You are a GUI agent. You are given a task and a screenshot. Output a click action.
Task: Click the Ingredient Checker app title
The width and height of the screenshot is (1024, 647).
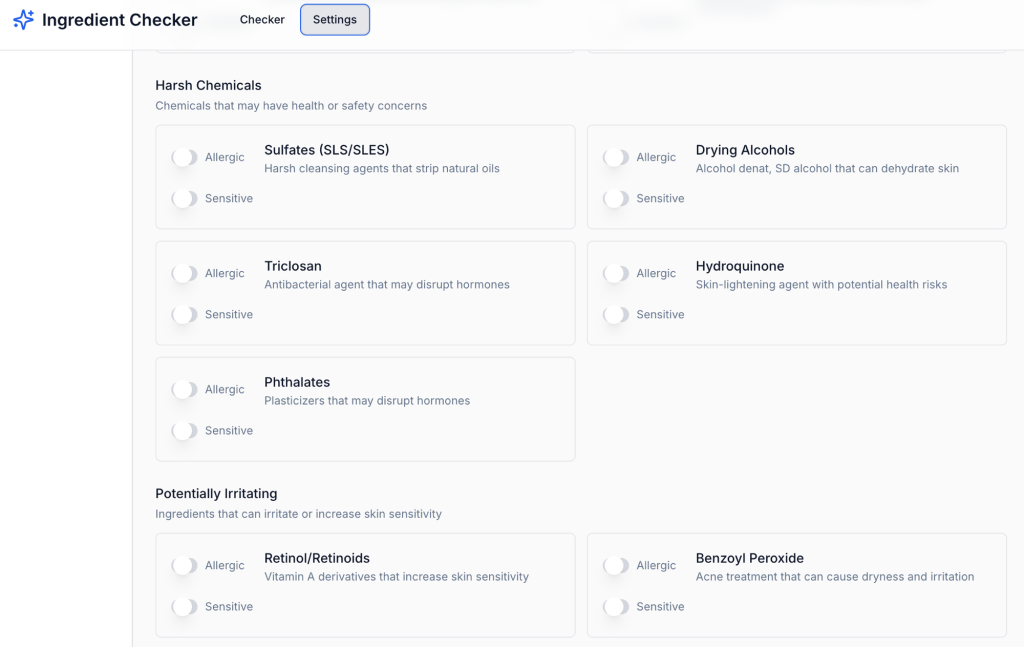click(x=119, y=20)
